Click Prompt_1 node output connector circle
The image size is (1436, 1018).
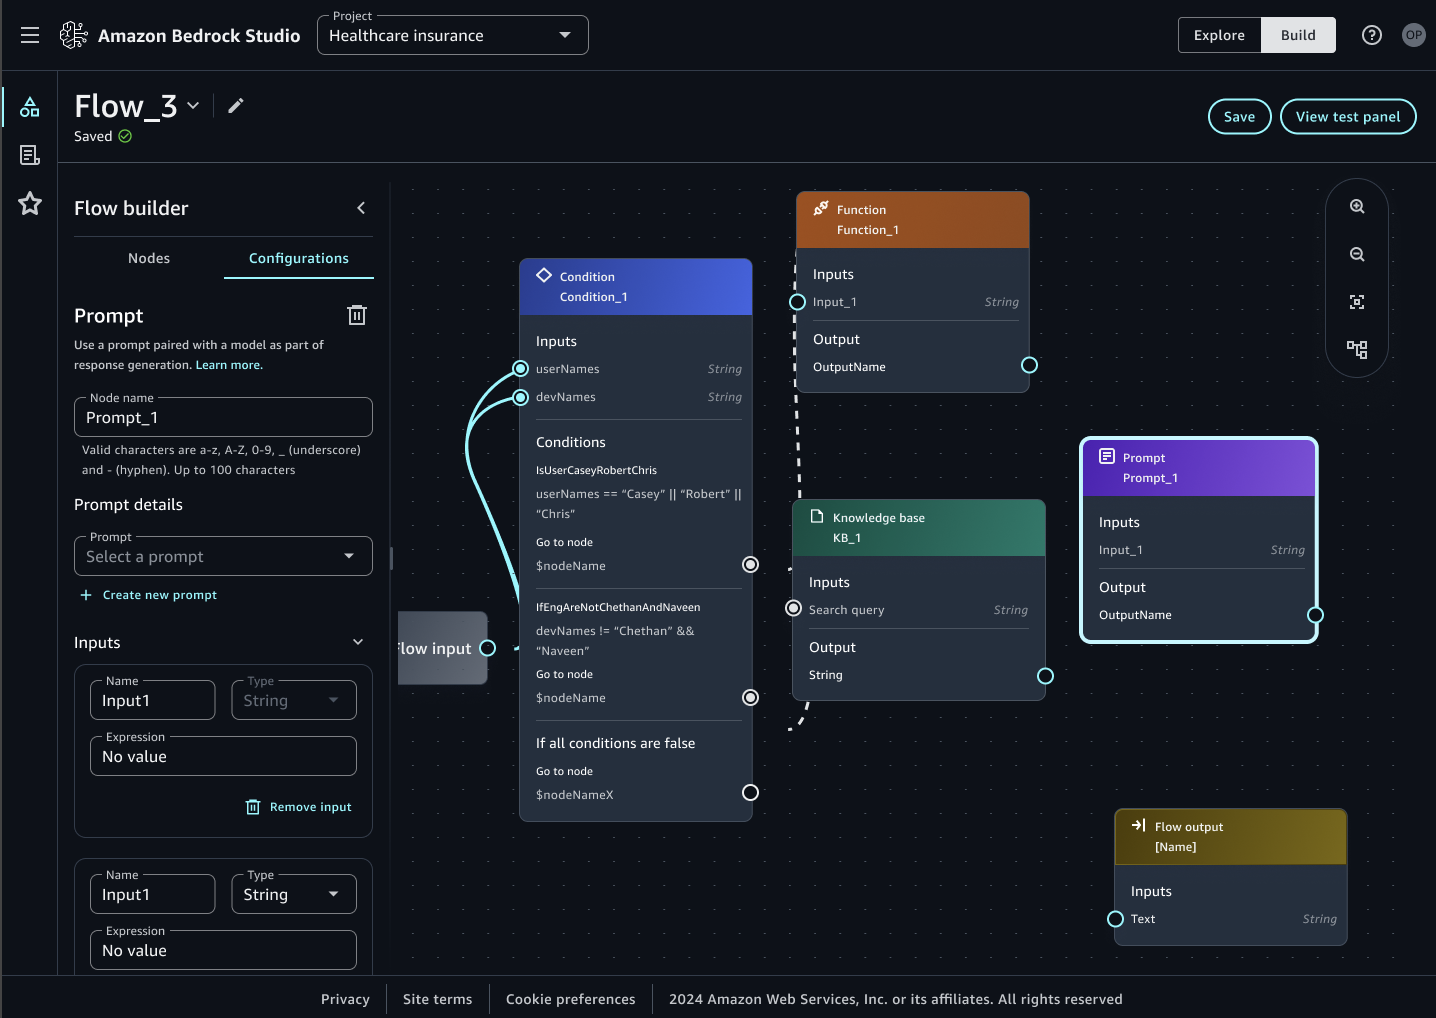(1315, 615)
